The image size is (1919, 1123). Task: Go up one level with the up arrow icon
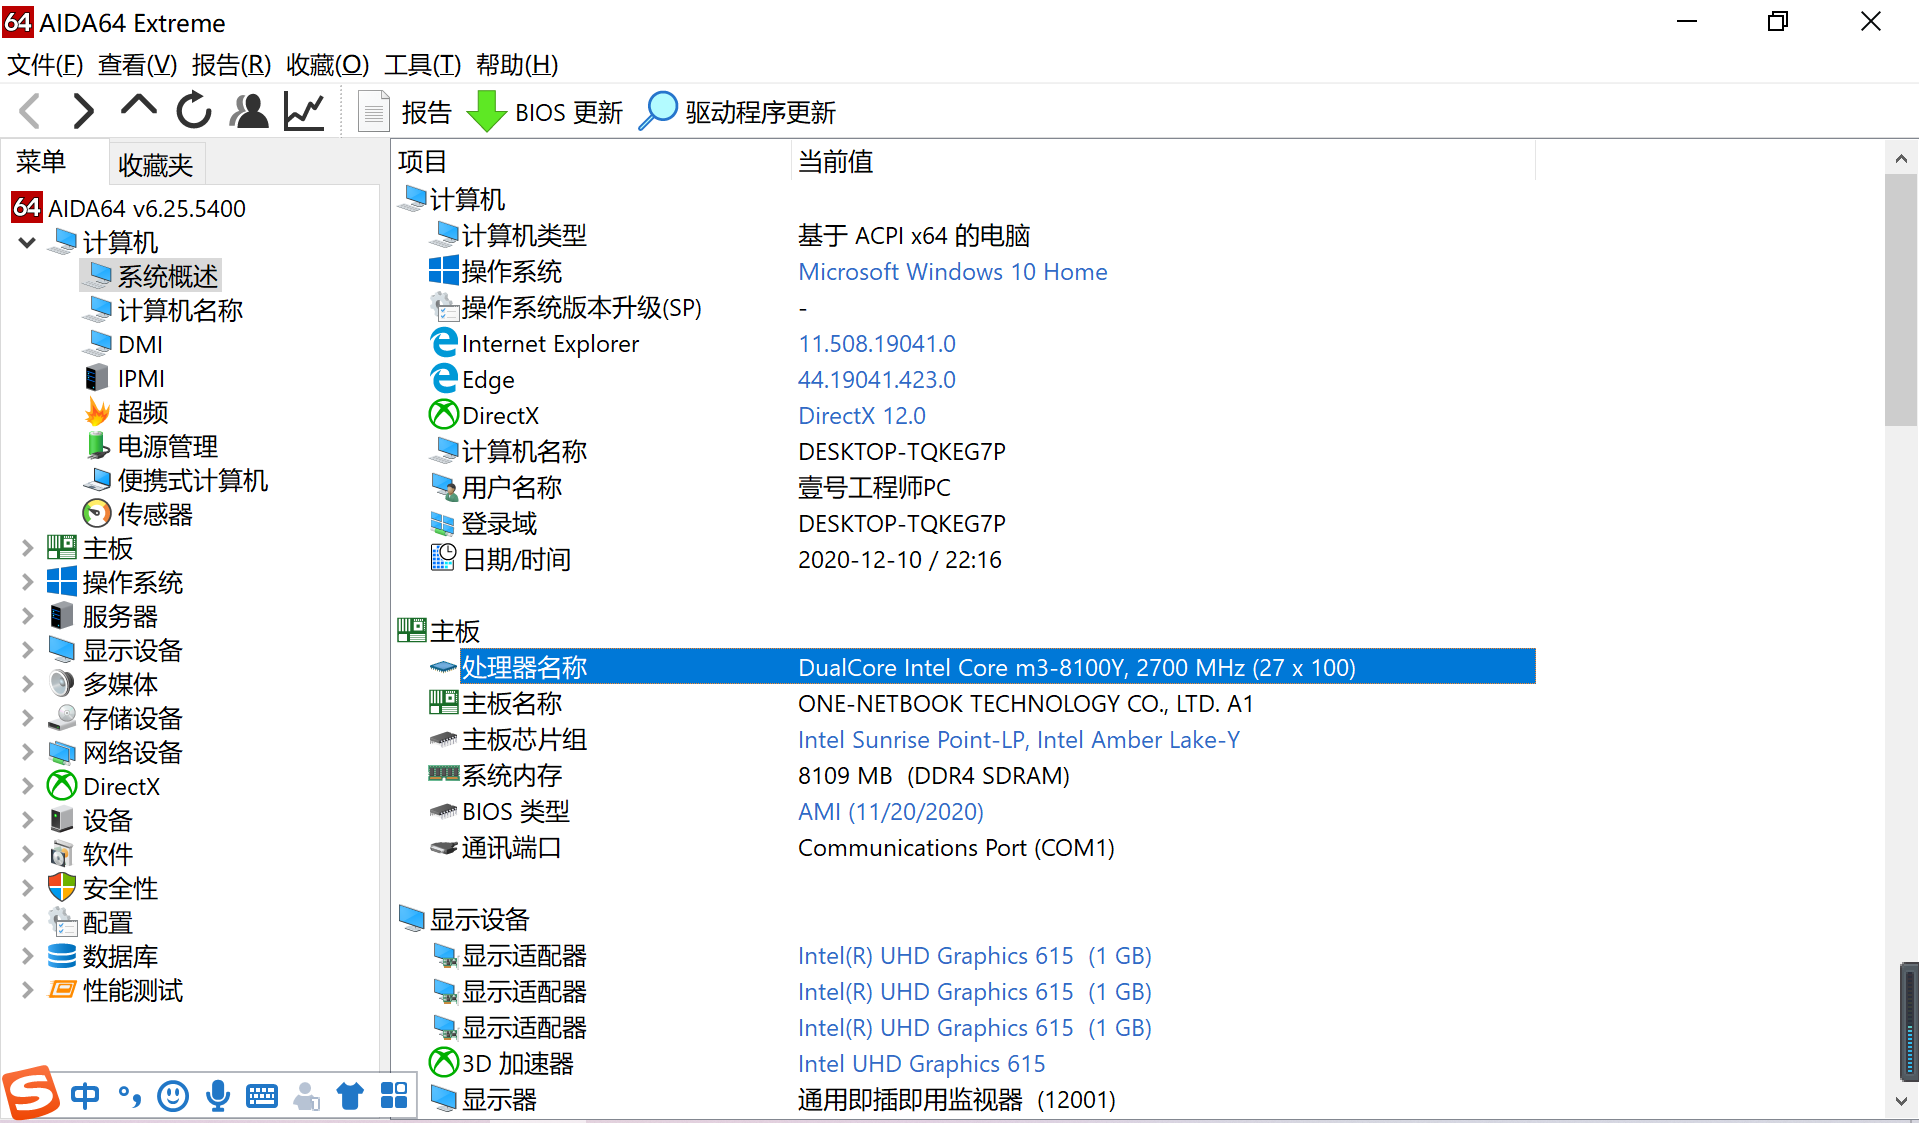(138, 108)
